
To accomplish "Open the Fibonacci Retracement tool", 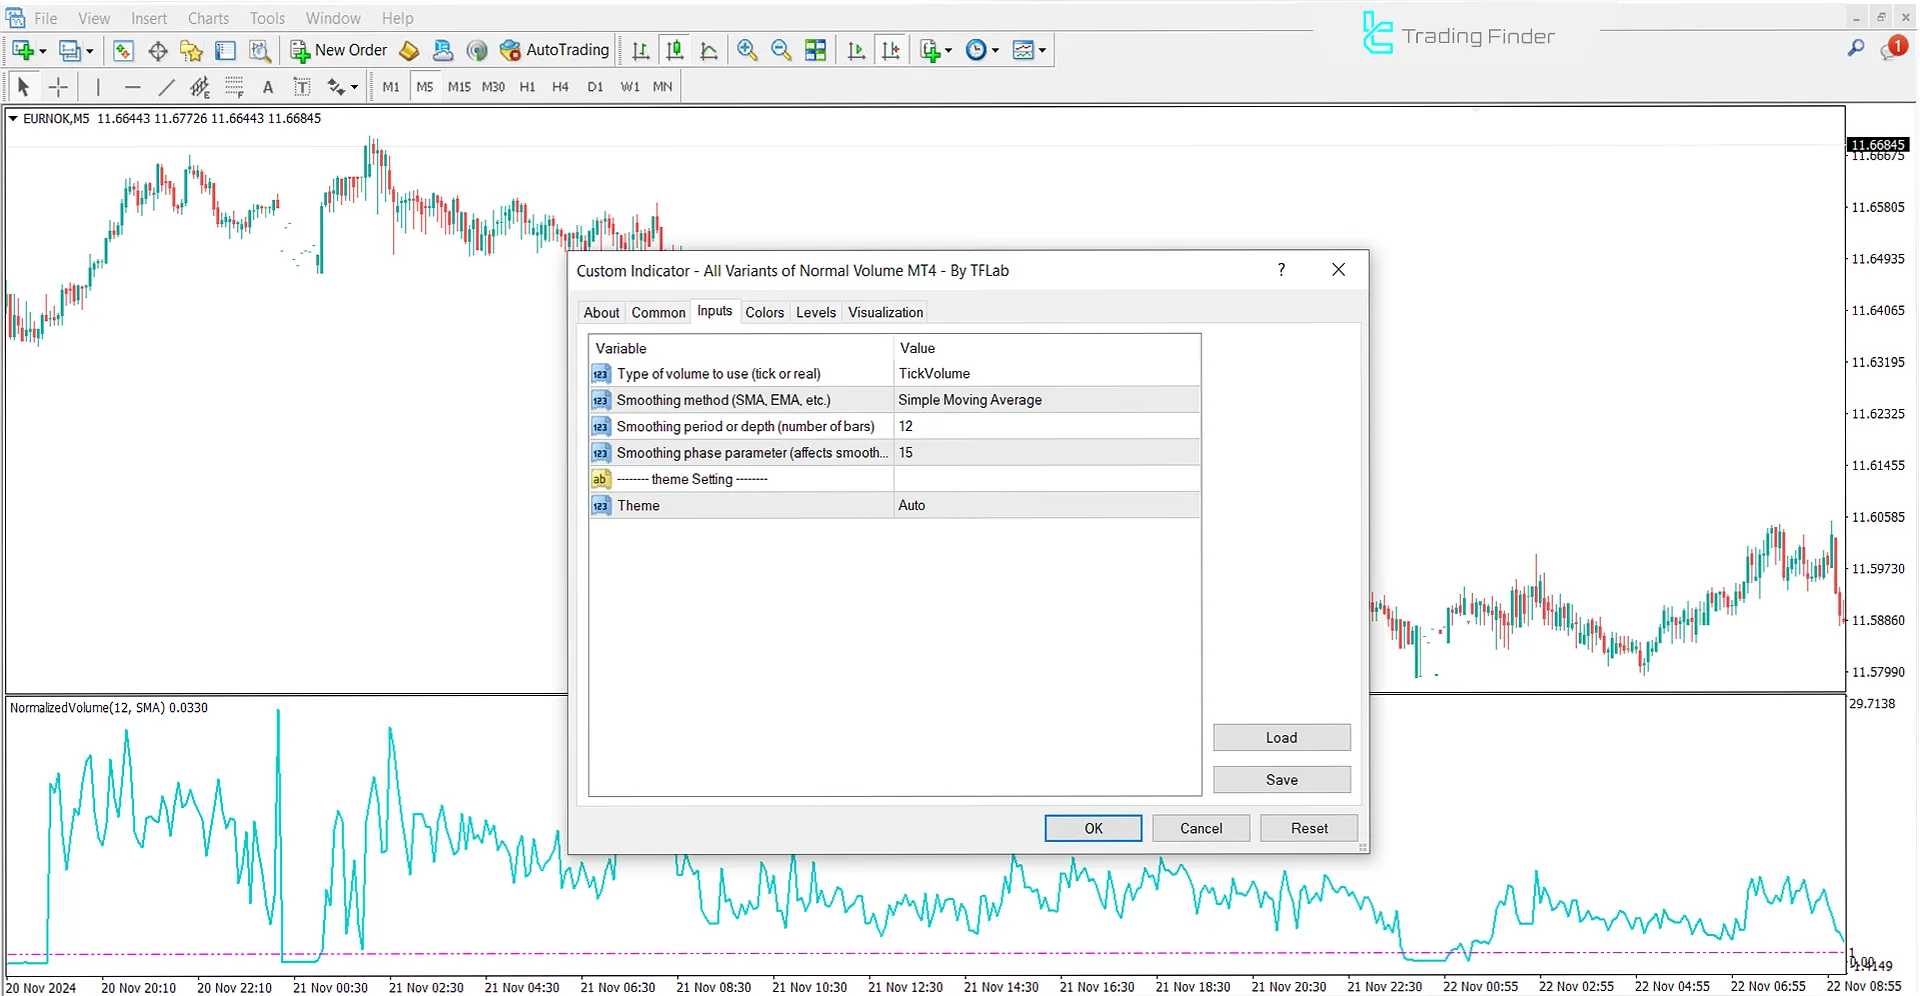I will (x=232, y=87).
